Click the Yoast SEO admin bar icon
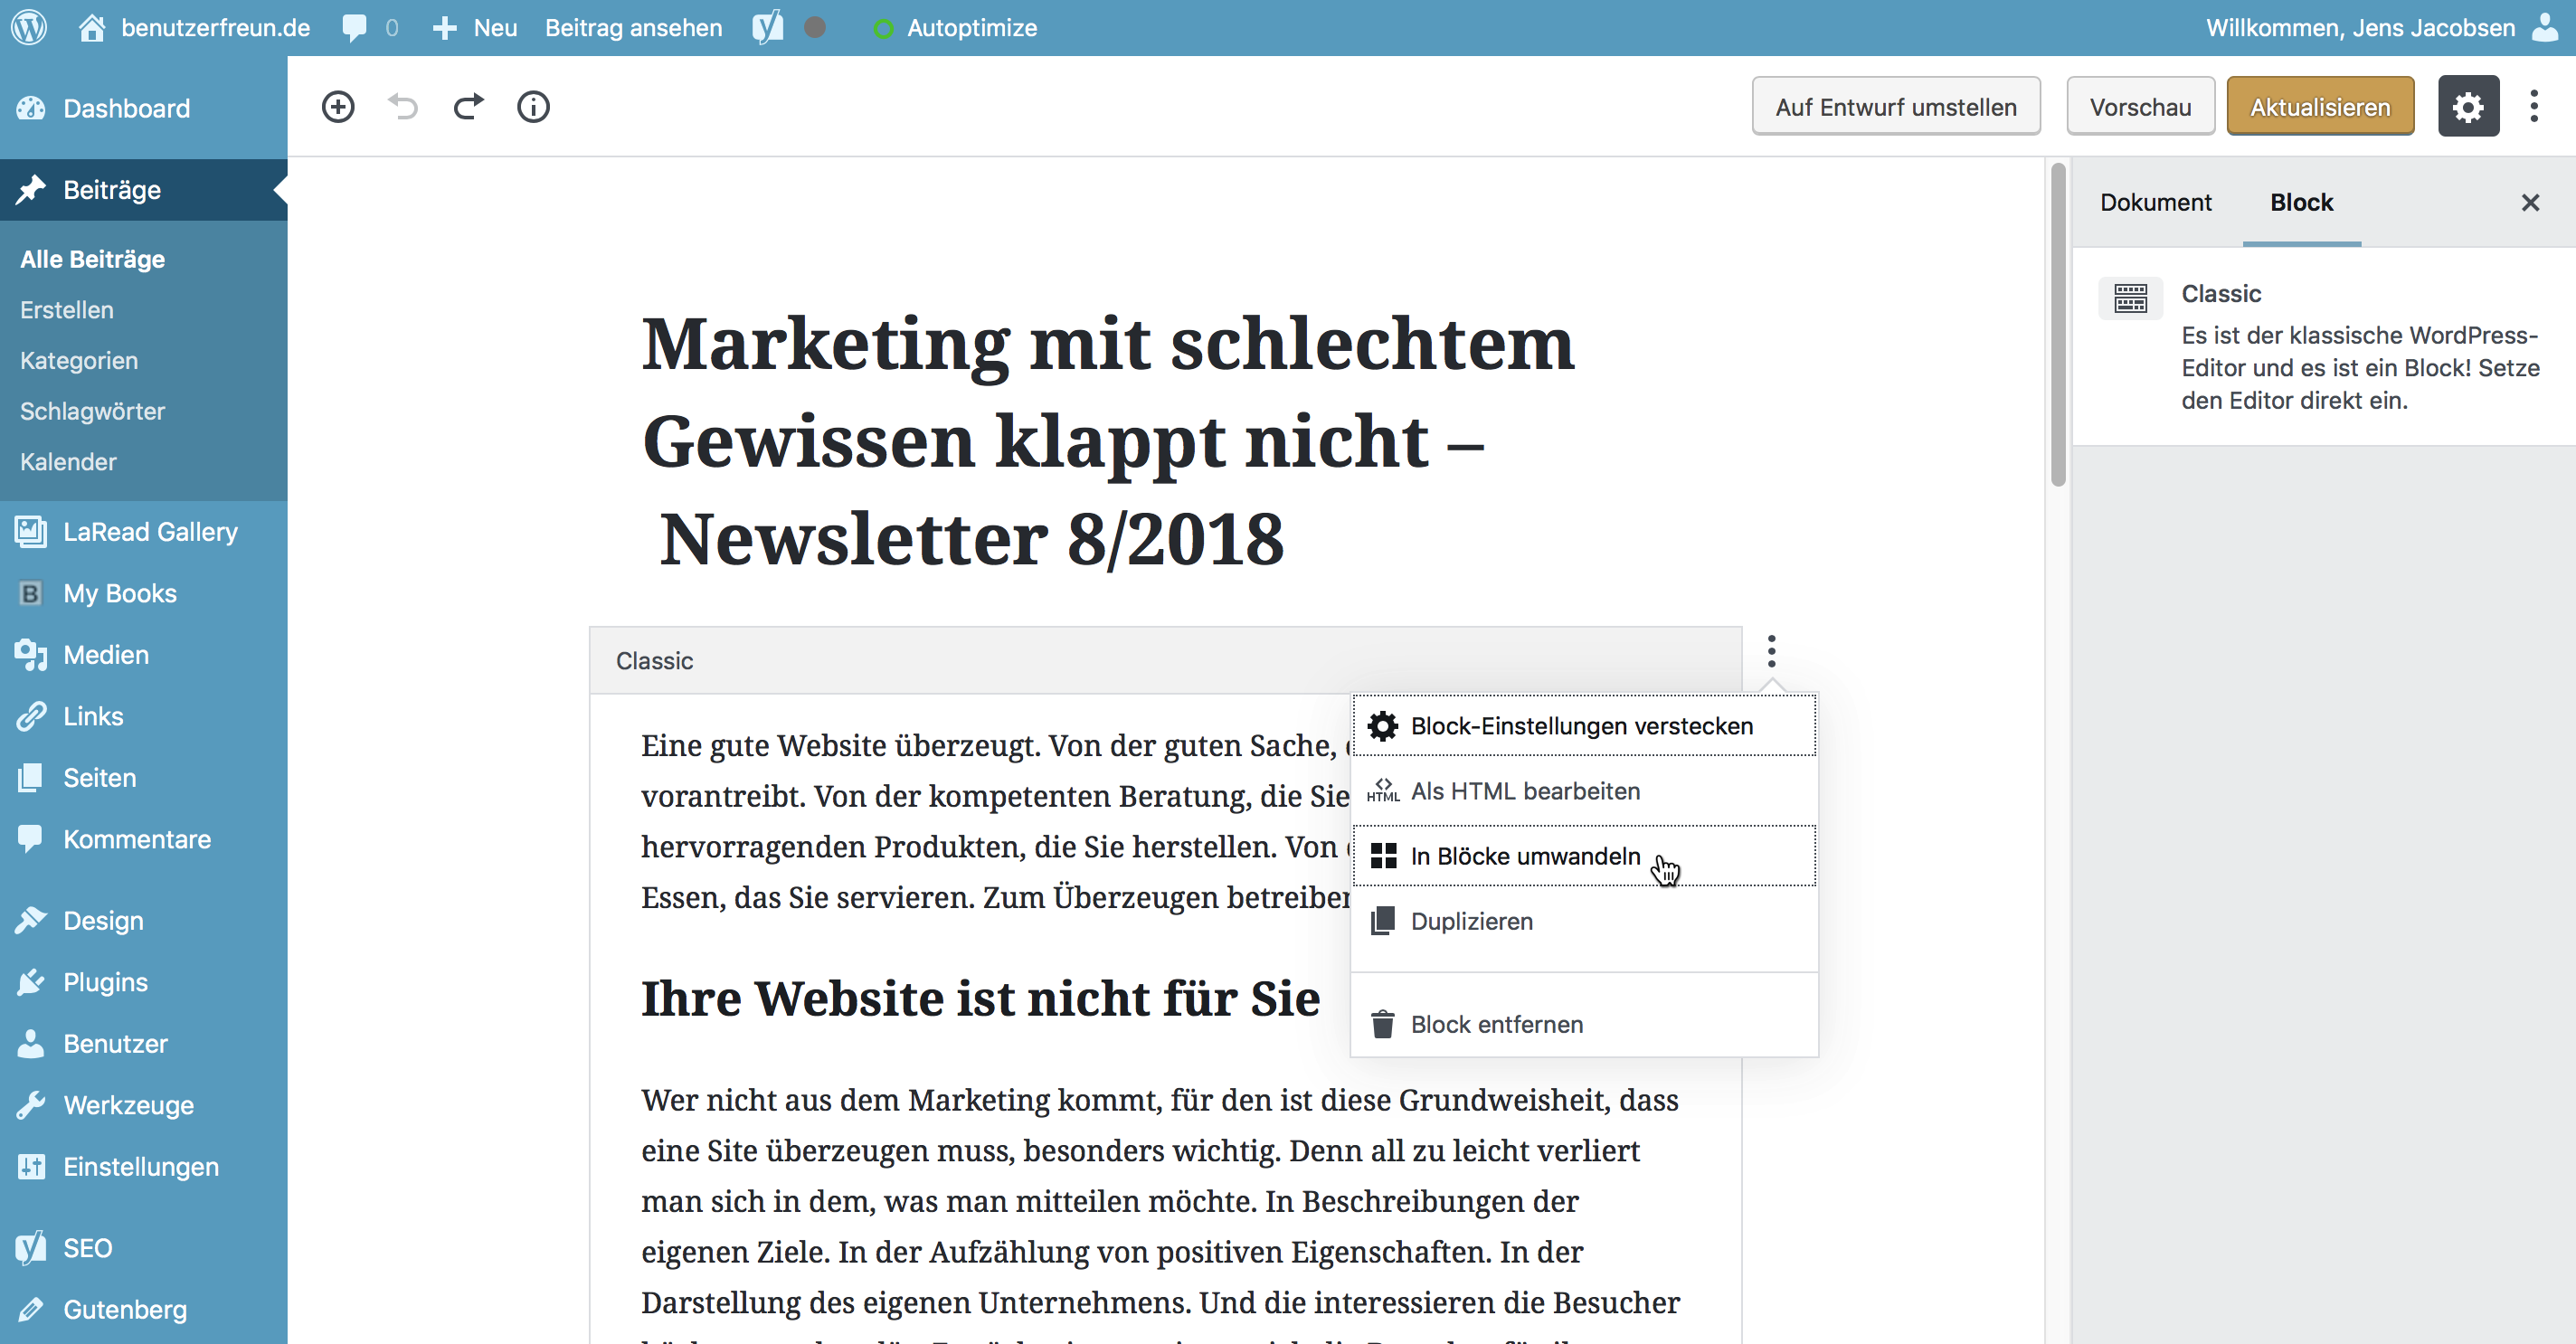 click(768, 27)
